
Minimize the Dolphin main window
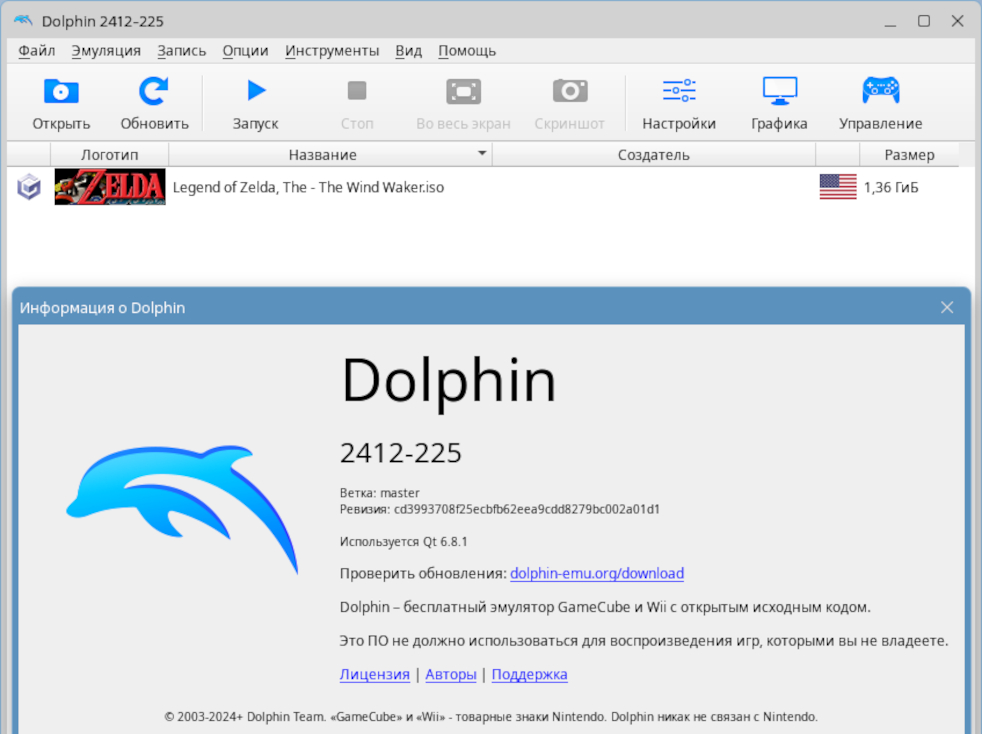coord(890,23)
